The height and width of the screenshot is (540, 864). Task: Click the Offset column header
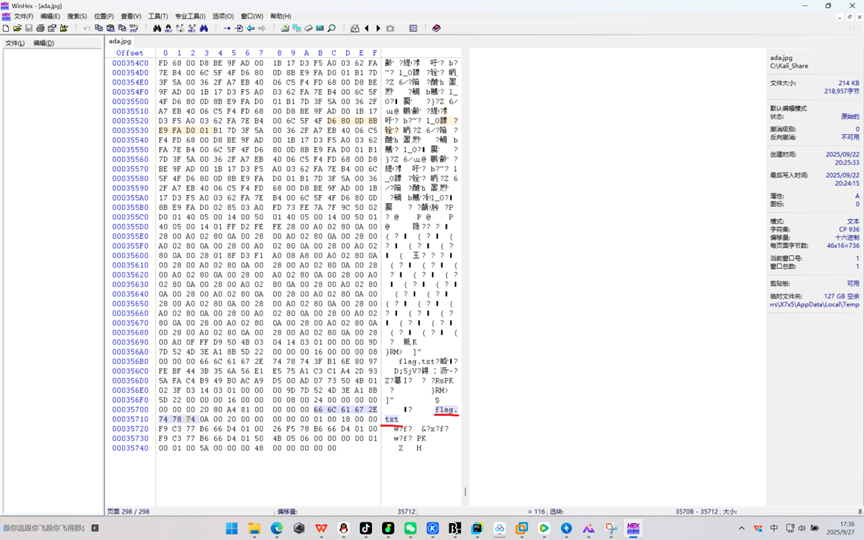(x=129, y=53)
